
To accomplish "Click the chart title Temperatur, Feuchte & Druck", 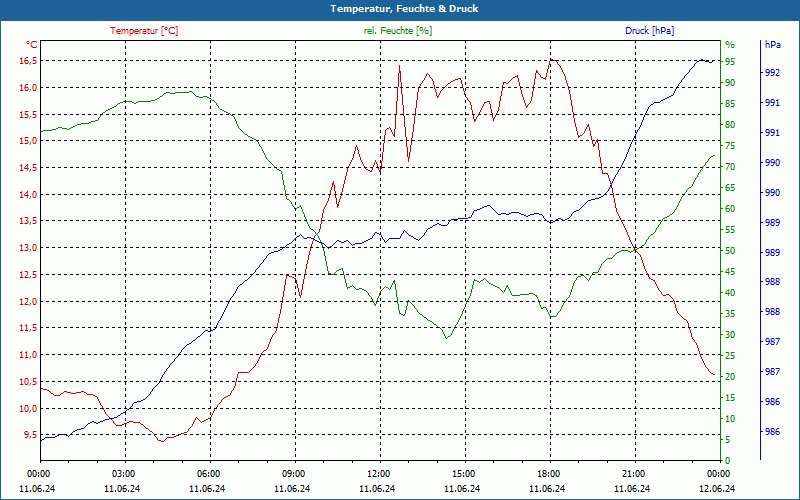I will click(x=404, y=9).
